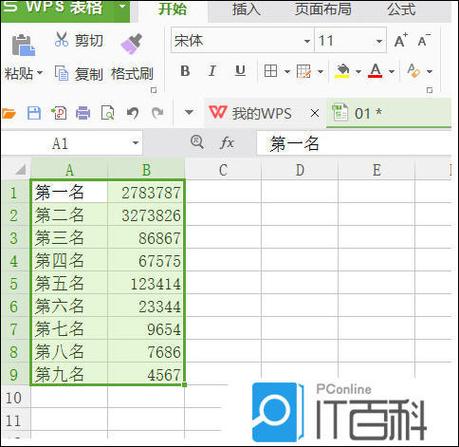Click the export to PDF icon

coord(59,113)
